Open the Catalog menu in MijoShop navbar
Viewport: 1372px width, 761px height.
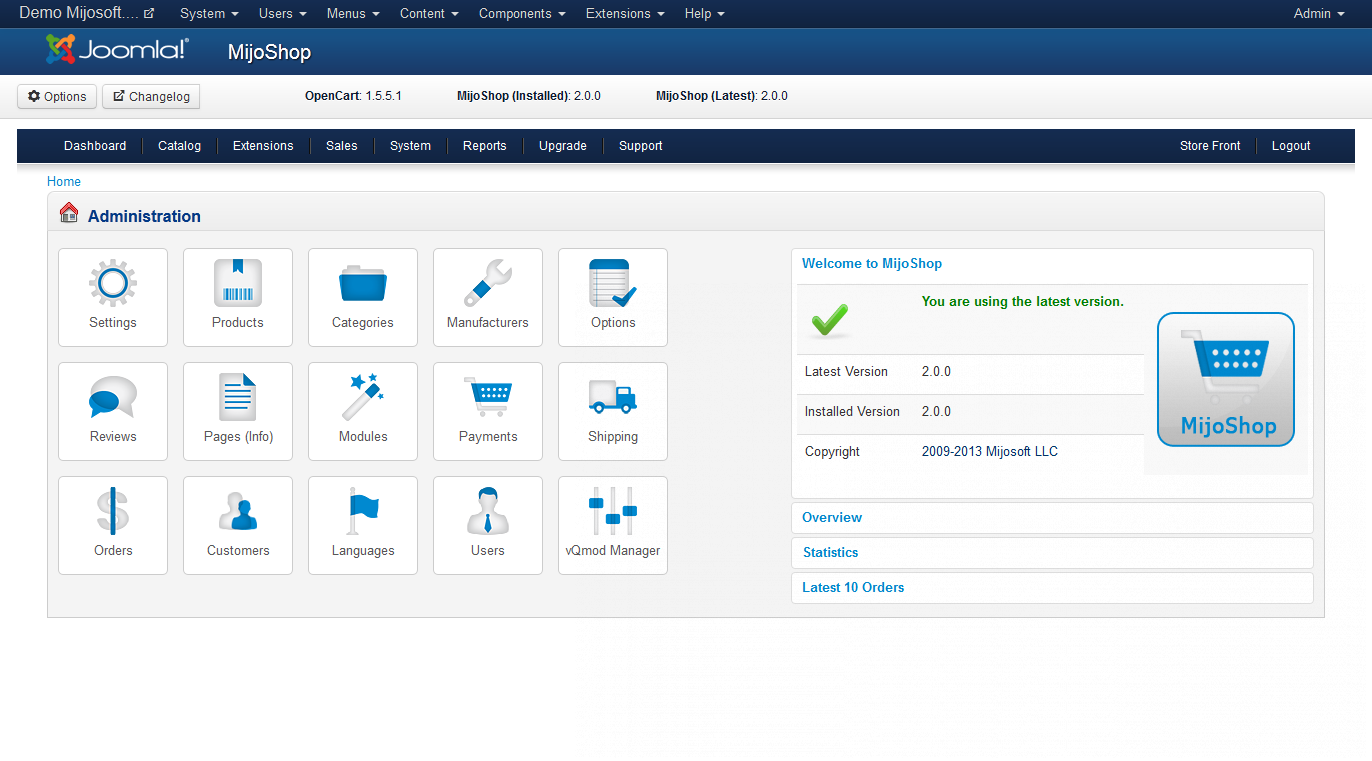pos(180,146)
